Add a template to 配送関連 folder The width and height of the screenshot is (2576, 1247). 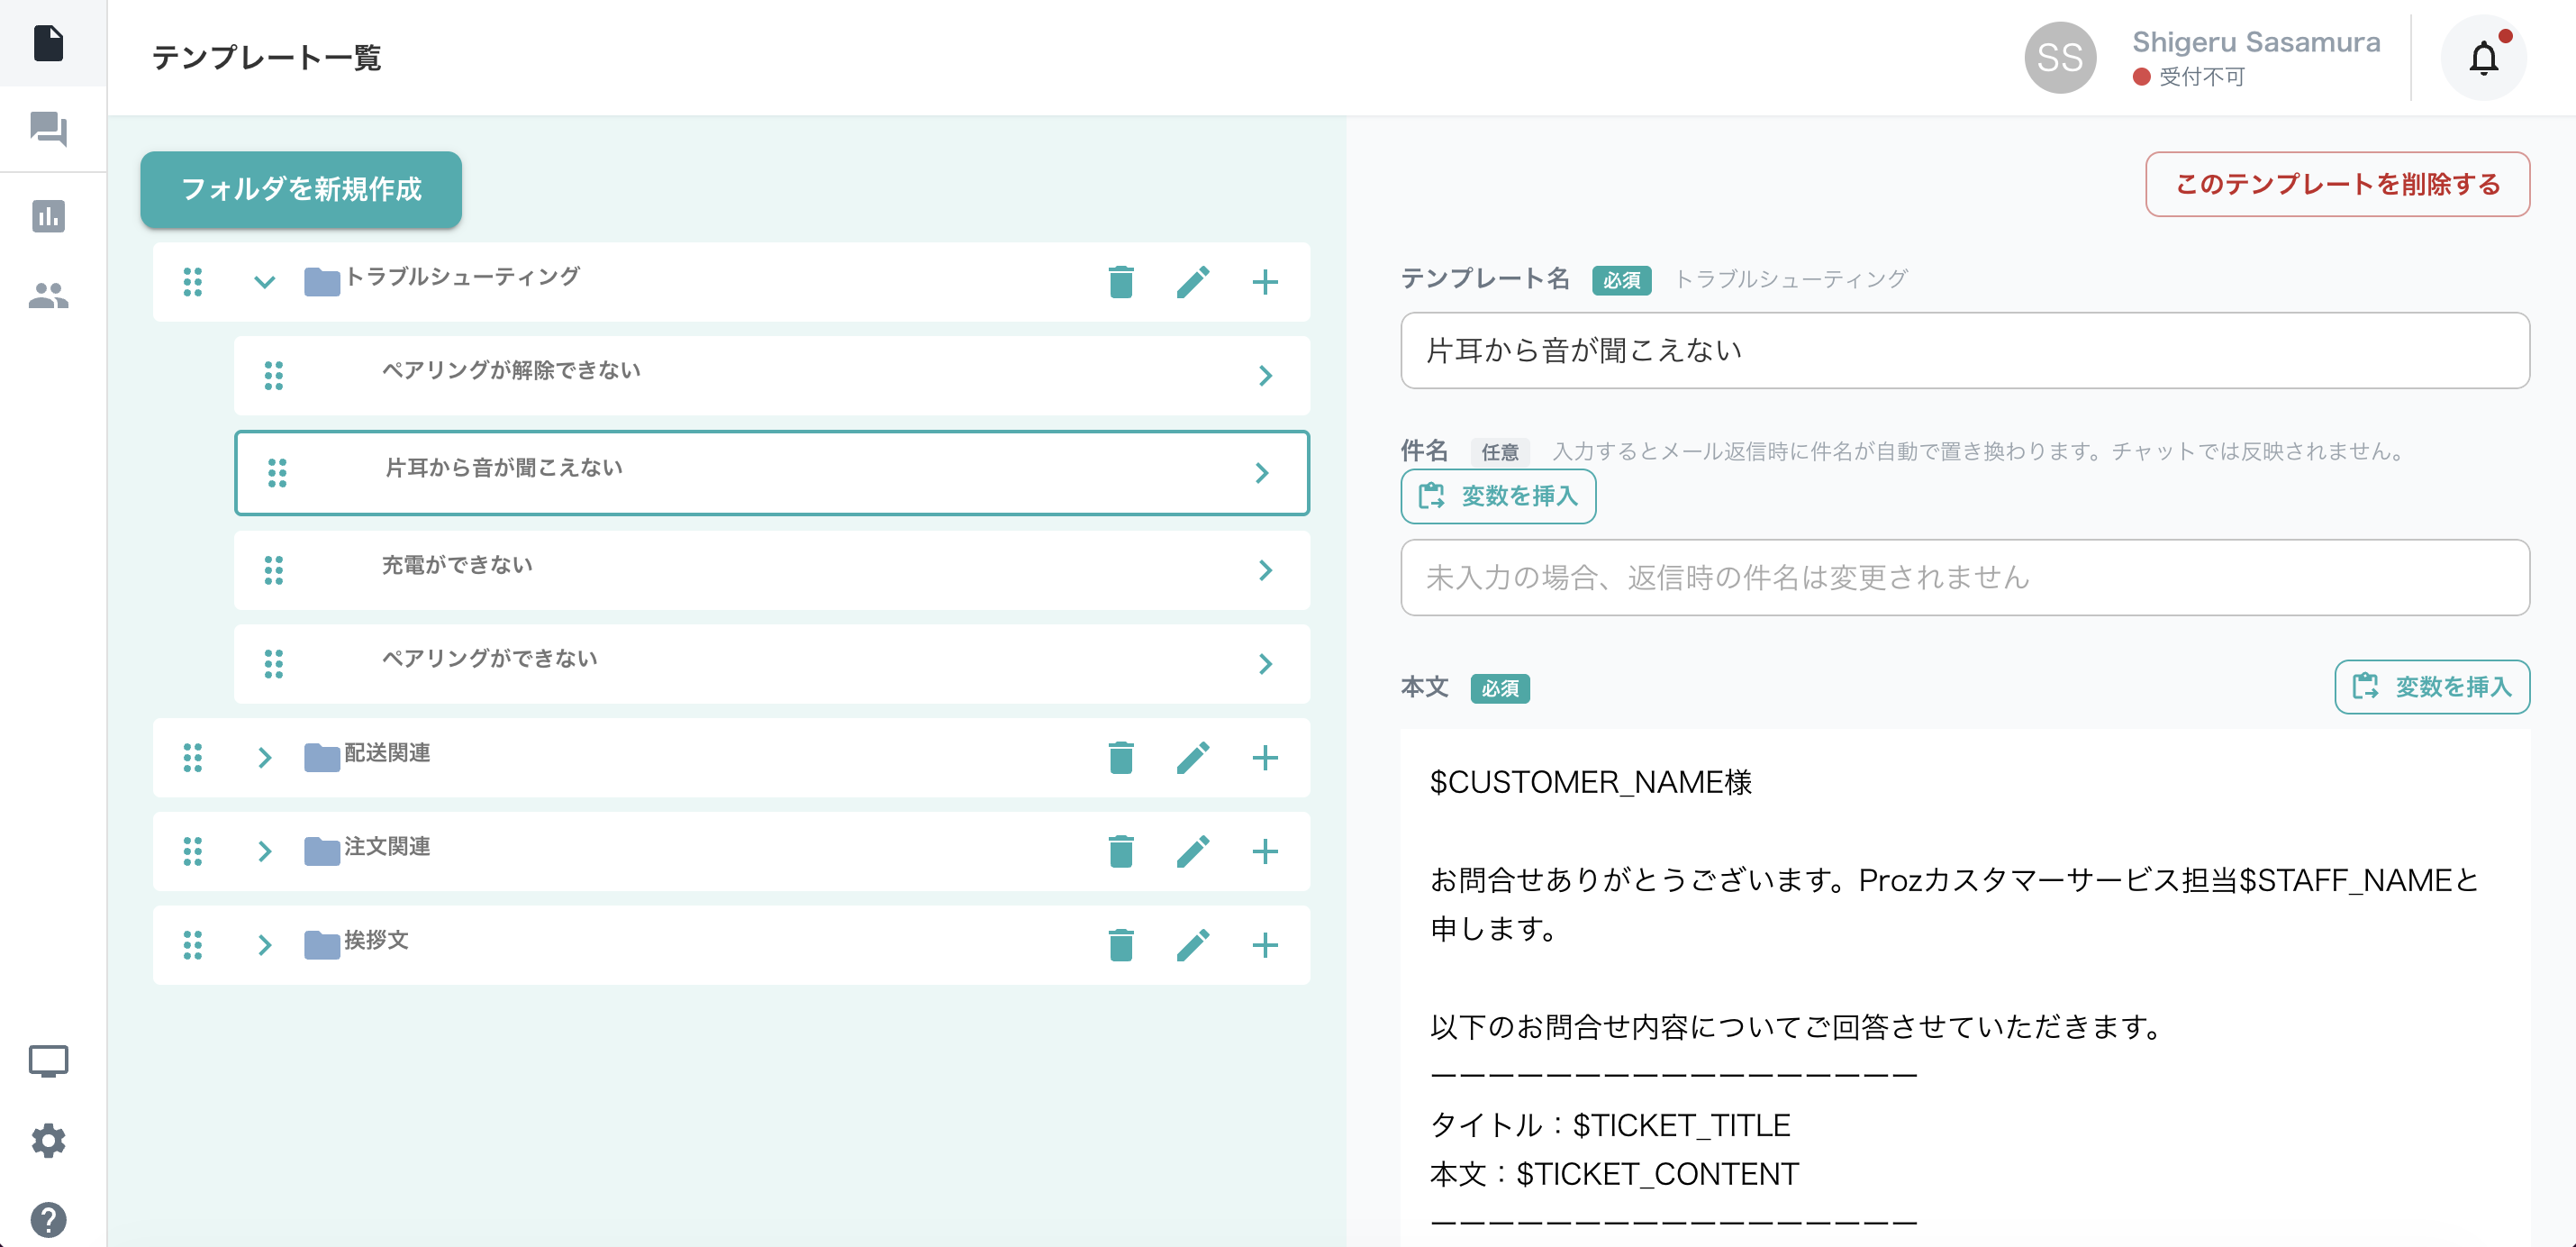[x=1265, y=758]
